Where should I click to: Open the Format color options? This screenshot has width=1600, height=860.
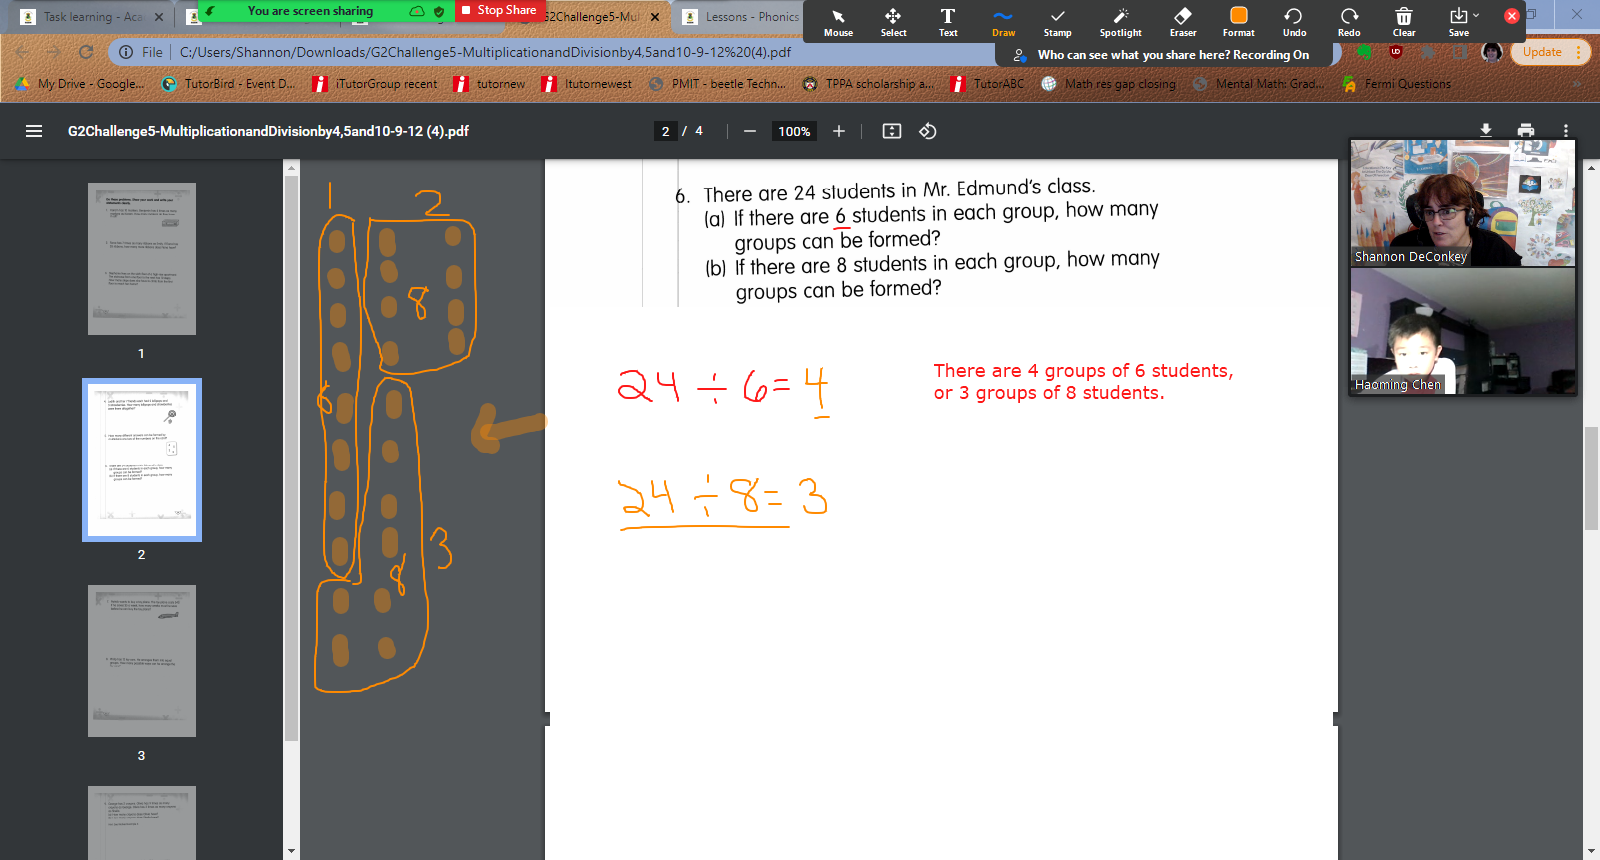point(1238,22)
